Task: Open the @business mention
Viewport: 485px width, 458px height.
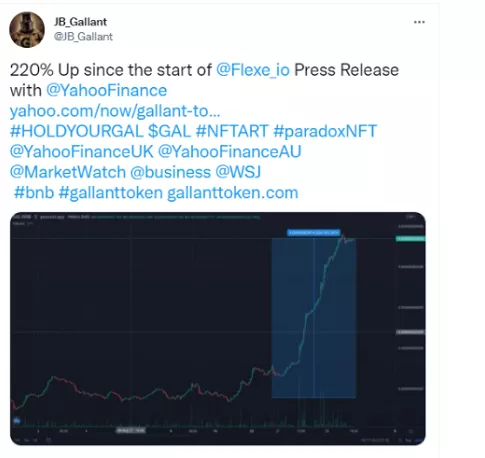Action: tap(170, 172)
